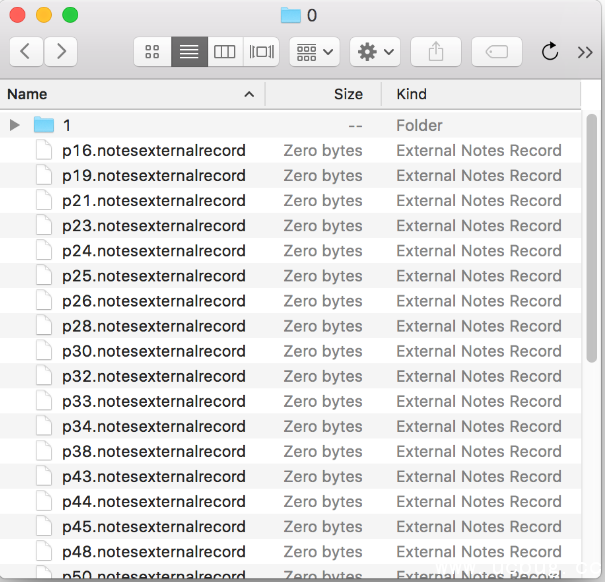The width and height of the screenshot is (605, 582).
Task: Switch to icon view
Action: click(x=152, y=51)
